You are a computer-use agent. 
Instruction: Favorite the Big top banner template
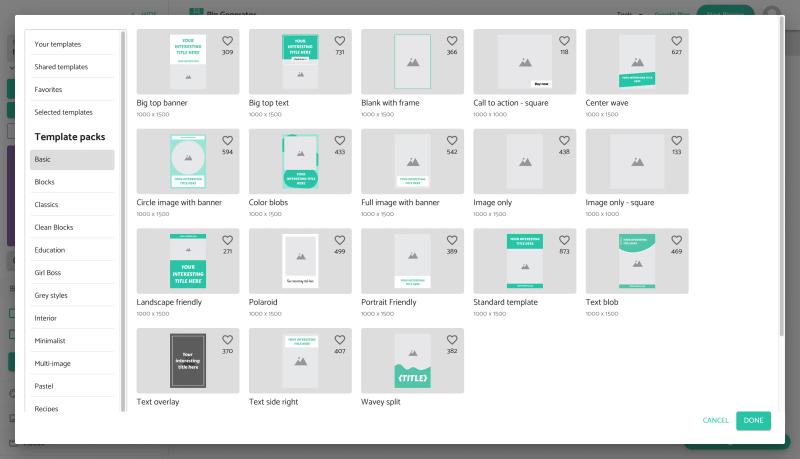(x=228, y=41)
